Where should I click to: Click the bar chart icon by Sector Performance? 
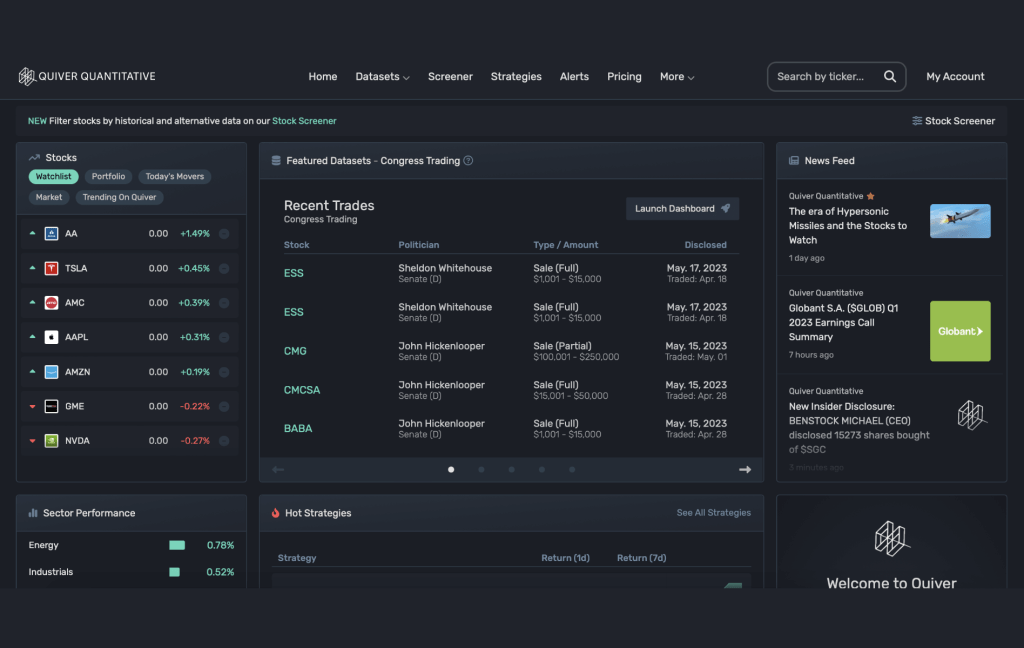point(33,513)
